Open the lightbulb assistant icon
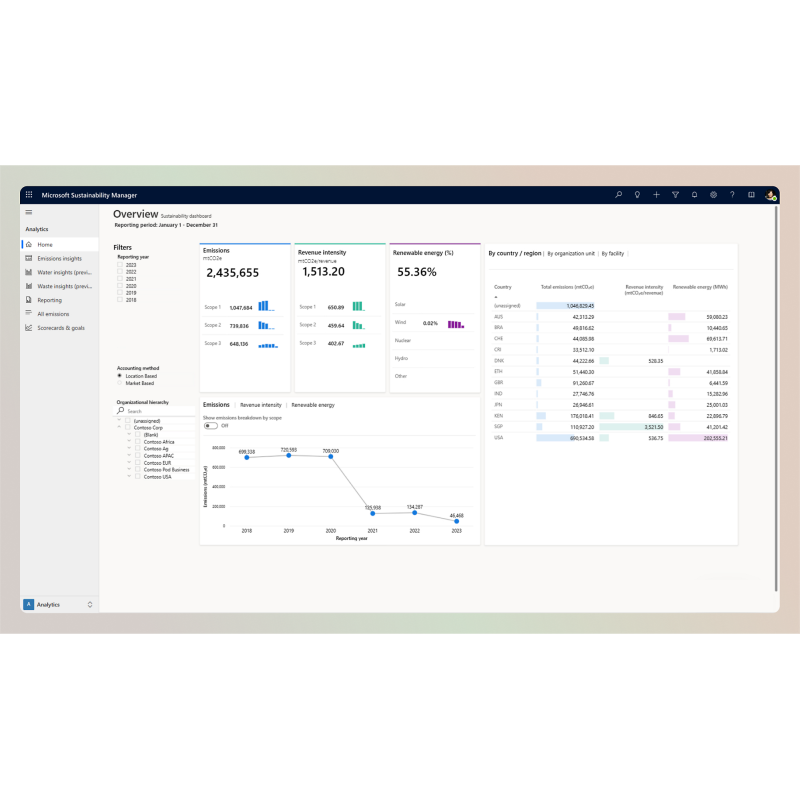 click(x=637, y=194)
